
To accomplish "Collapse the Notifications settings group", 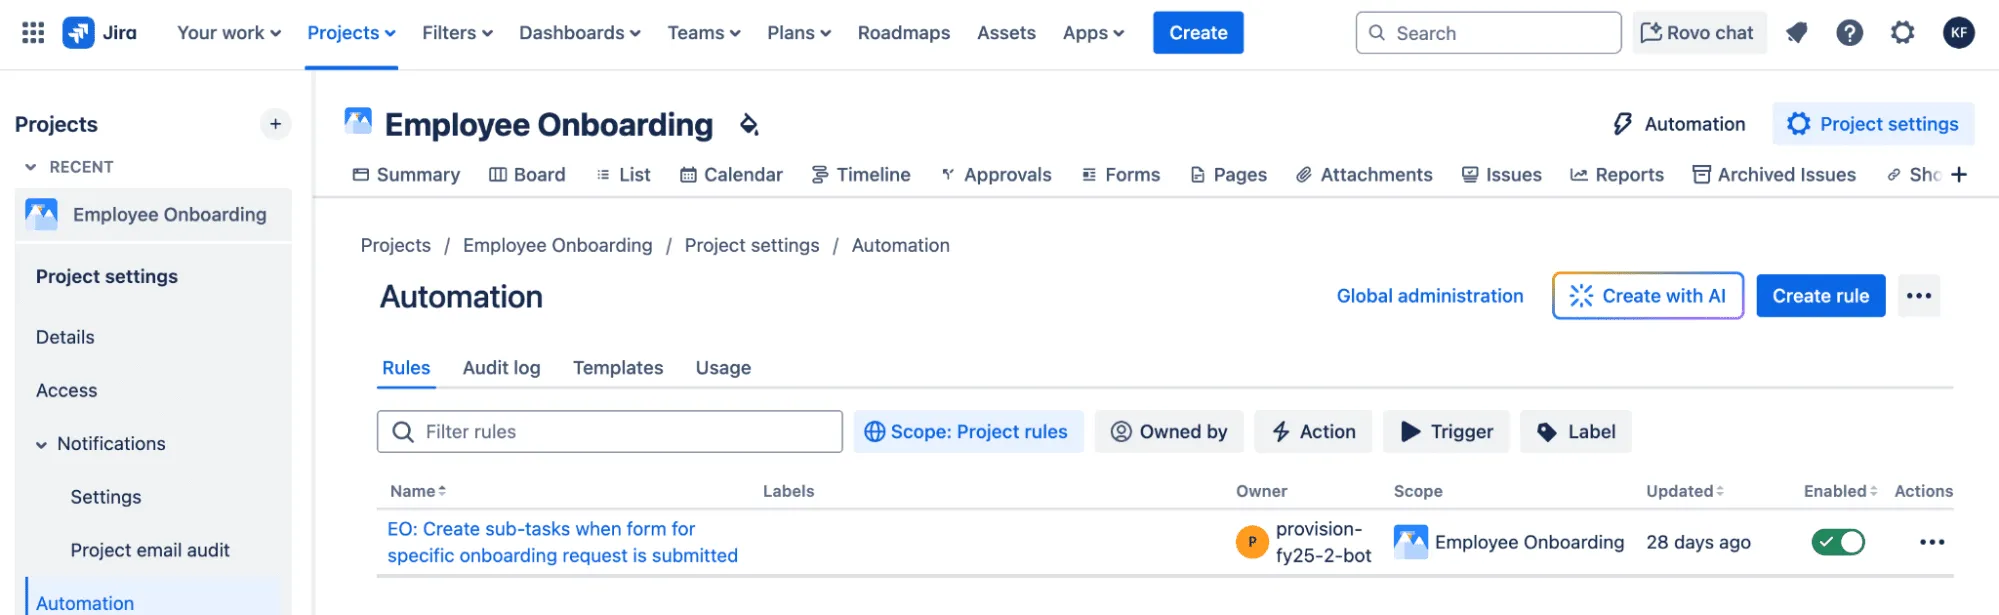I will (x=41, y=445).
